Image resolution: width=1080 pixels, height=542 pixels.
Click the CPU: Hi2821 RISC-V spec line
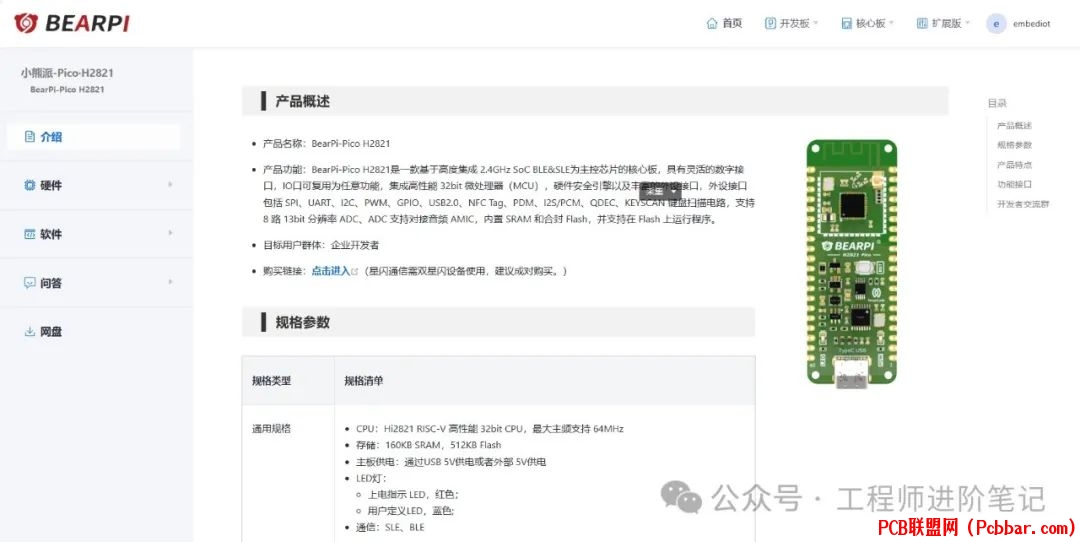click(490, 429)
